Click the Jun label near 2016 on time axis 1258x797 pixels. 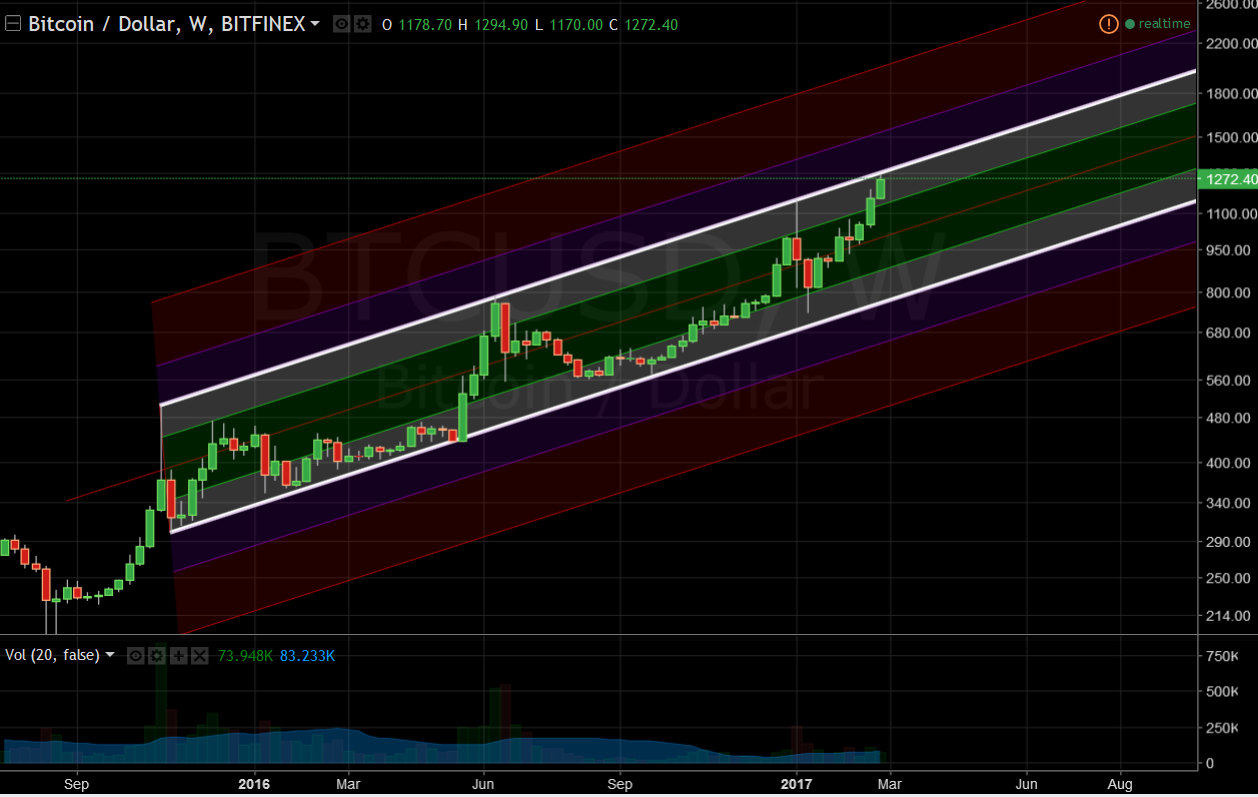tap(484, 784)
